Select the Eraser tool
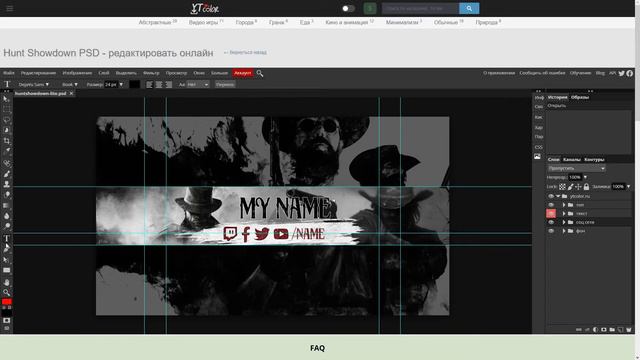This screenshot has width=640, height=360. tap(7, 195)
